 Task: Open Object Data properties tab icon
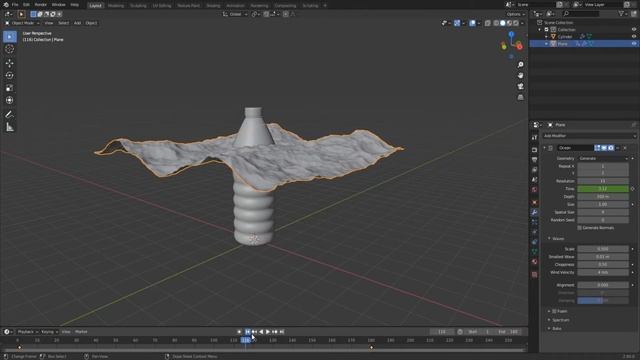tap(534, 252)
